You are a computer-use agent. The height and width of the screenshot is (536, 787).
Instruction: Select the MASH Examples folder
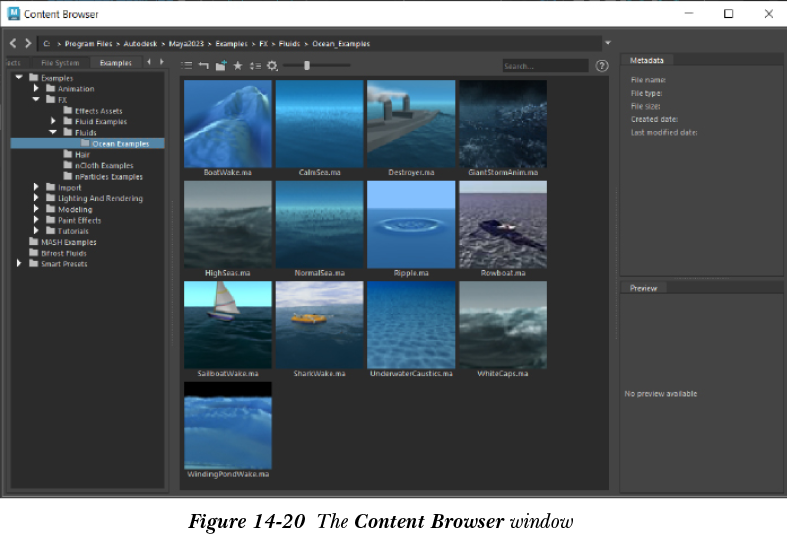pos(68,242)
